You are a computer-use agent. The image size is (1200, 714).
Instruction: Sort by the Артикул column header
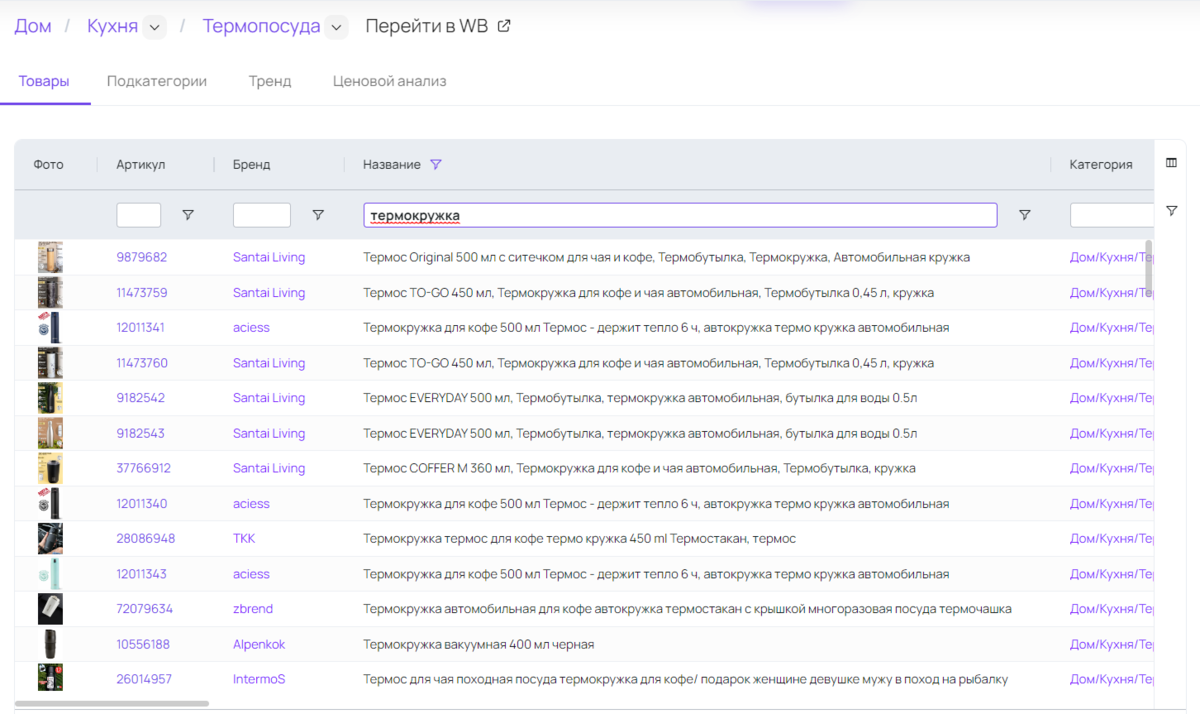[x=141, y=165]
